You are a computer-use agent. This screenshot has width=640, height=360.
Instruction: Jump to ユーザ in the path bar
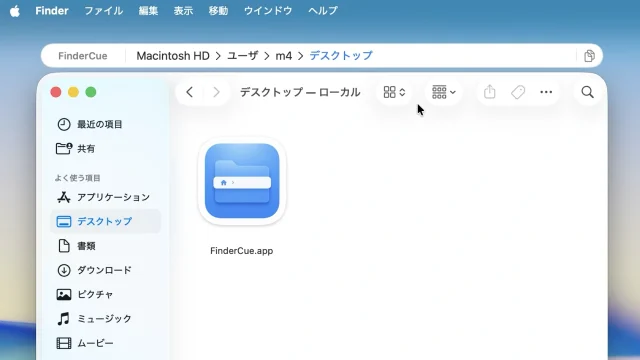242,56
